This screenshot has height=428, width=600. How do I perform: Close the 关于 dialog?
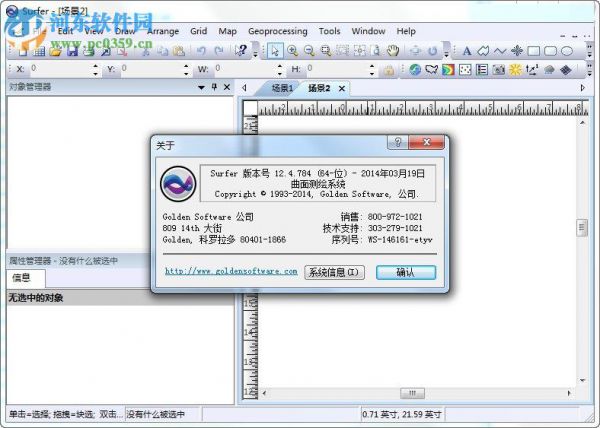427,142
